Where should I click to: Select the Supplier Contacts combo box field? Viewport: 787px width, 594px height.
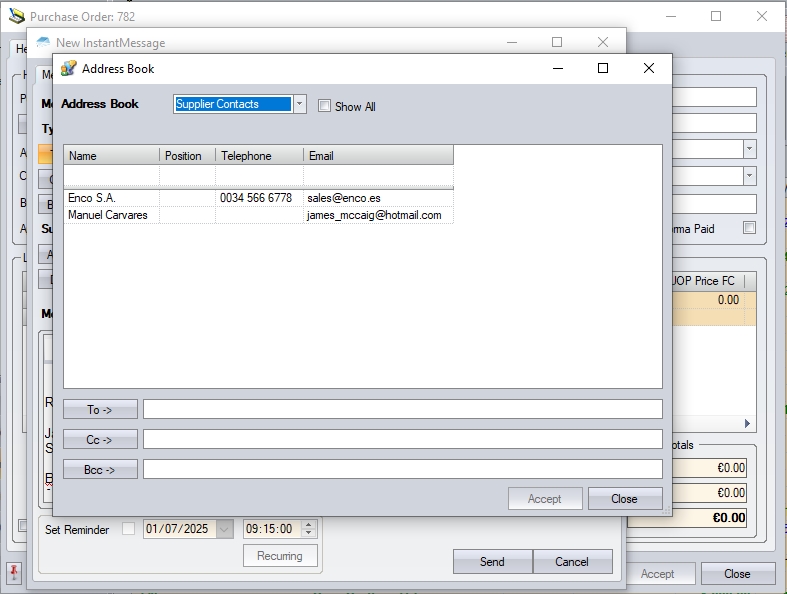coord(233,104)
